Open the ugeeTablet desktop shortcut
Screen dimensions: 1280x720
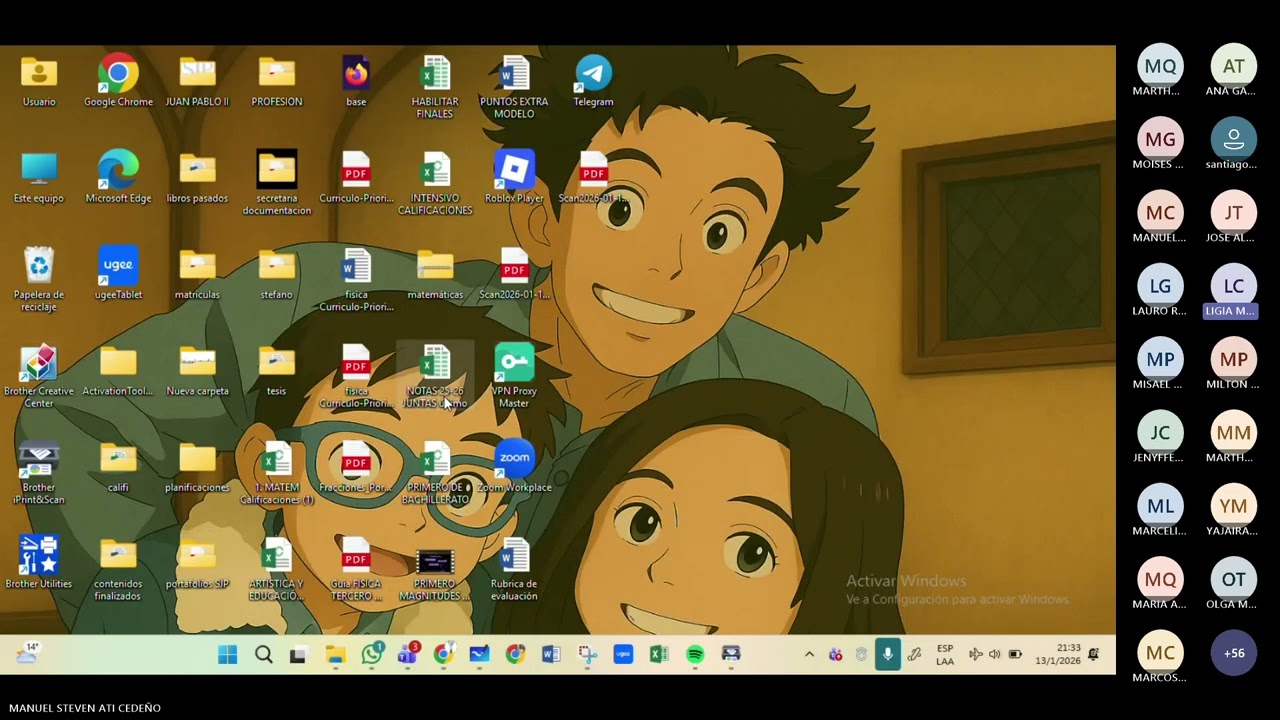pyautogui.click(x=118, y=274)
